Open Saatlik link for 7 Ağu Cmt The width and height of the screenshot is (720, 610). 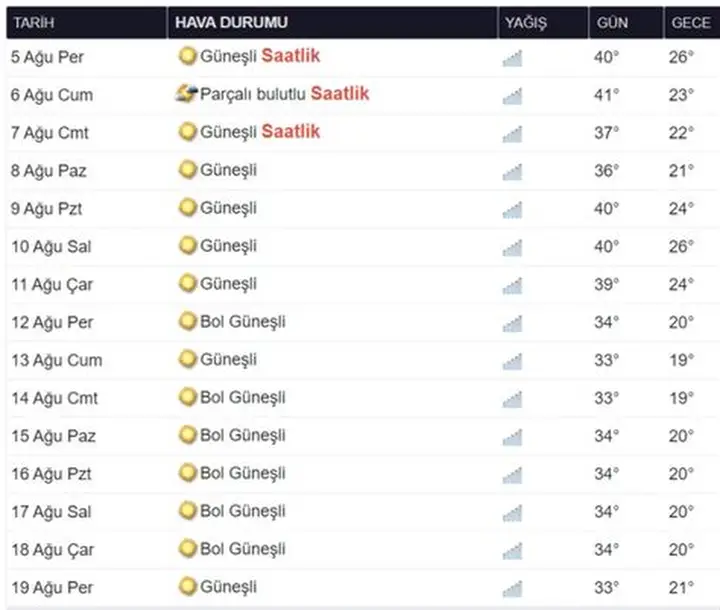pyautogui.click(x=291, y=132)
